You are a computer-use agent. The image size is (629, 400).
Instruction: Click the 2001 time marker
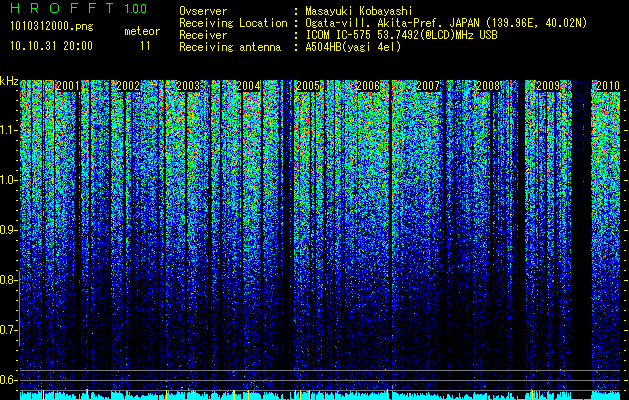tap(67, 86)
